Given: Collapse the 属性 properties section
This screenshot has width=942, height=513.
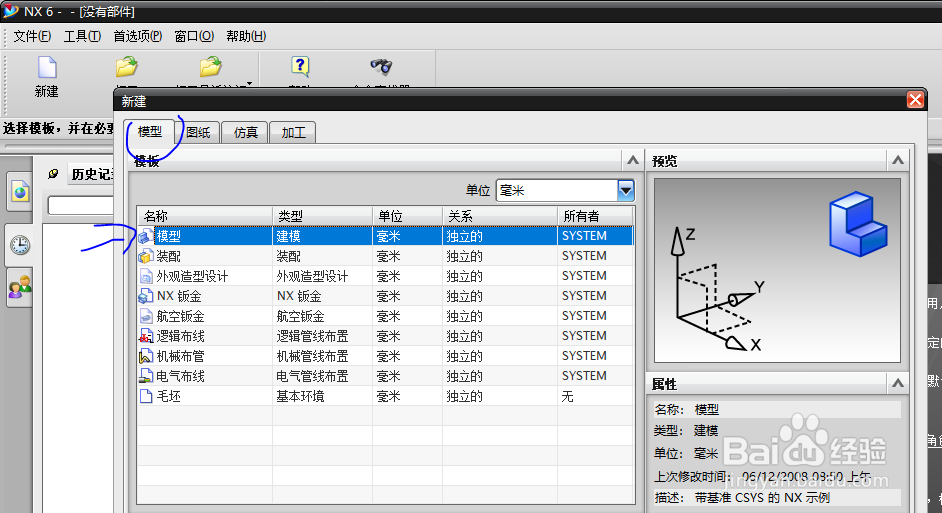Looking at the screenshot, I should pyautogui.click(x=898, y=383).
